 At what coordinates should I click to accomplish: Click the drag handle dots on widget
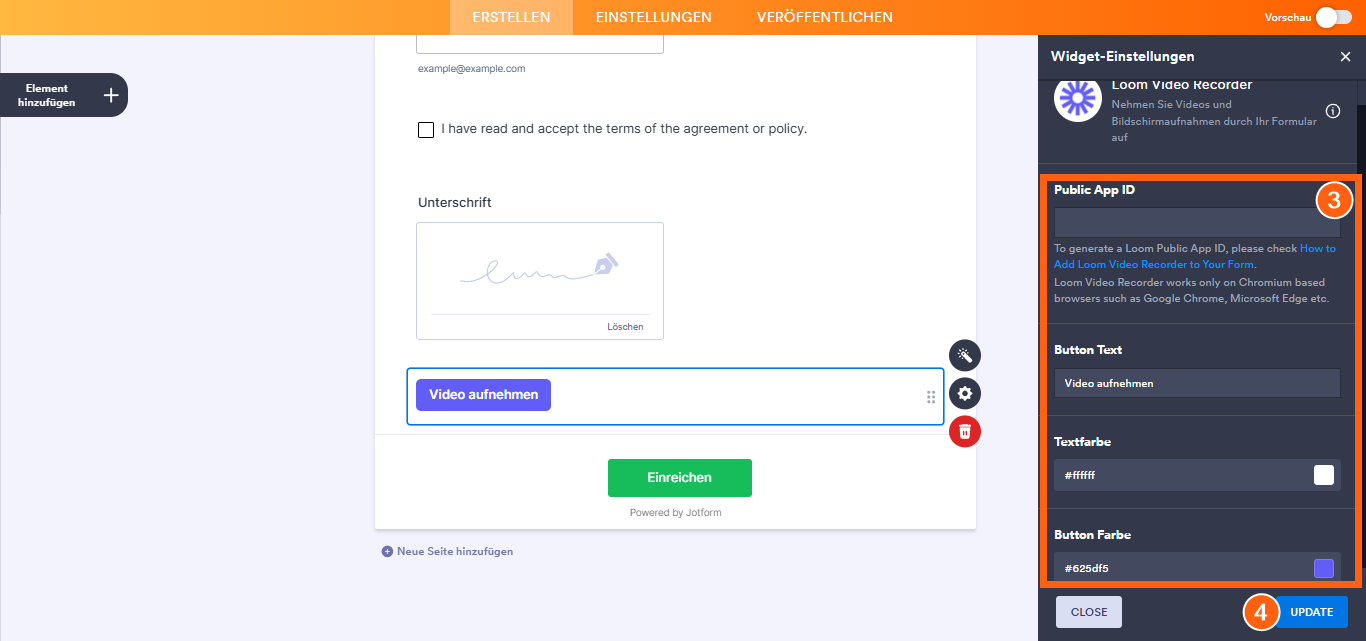coord(931,397)
